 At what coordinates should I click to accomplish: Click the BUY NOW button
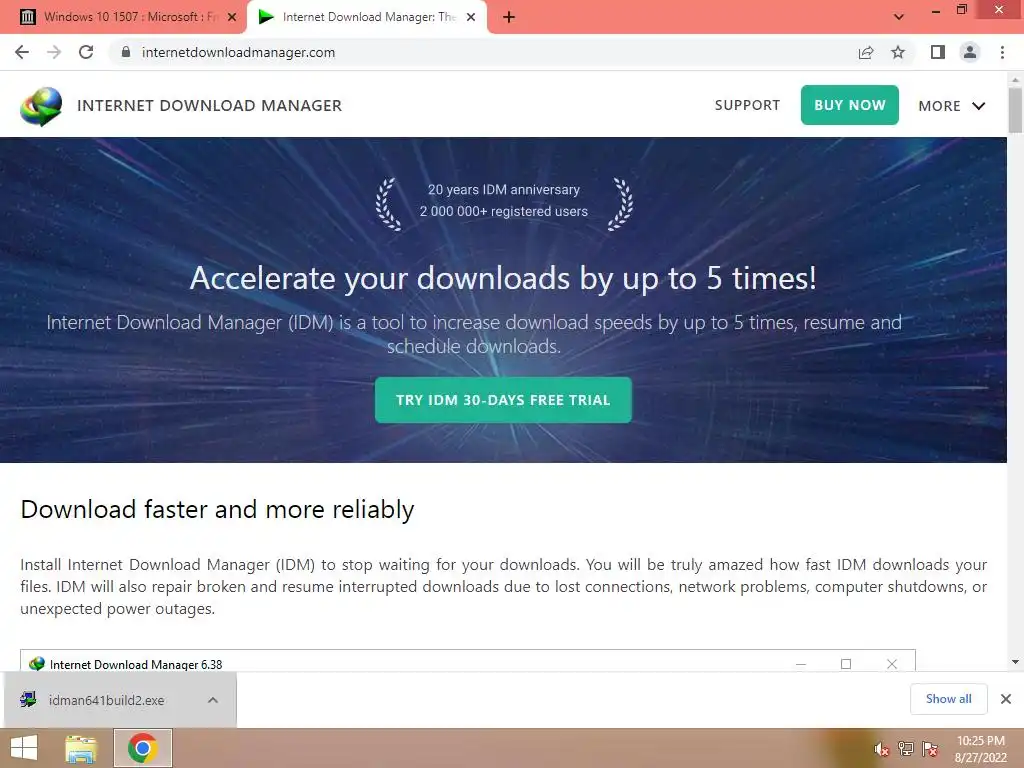[x=850, y=105]
